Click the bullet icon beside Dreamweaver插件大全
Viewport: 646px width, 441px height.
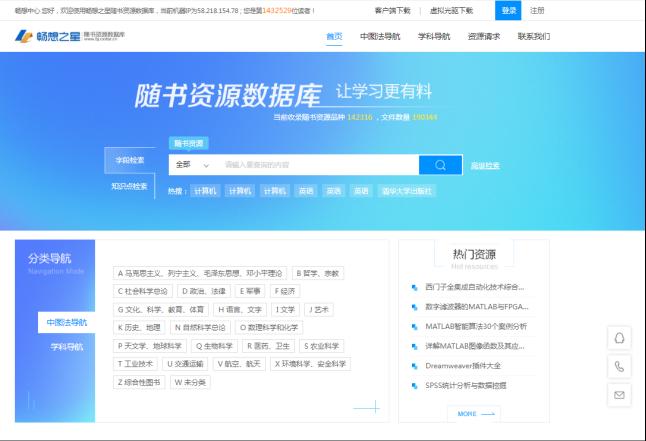click(x=414, y=365)
